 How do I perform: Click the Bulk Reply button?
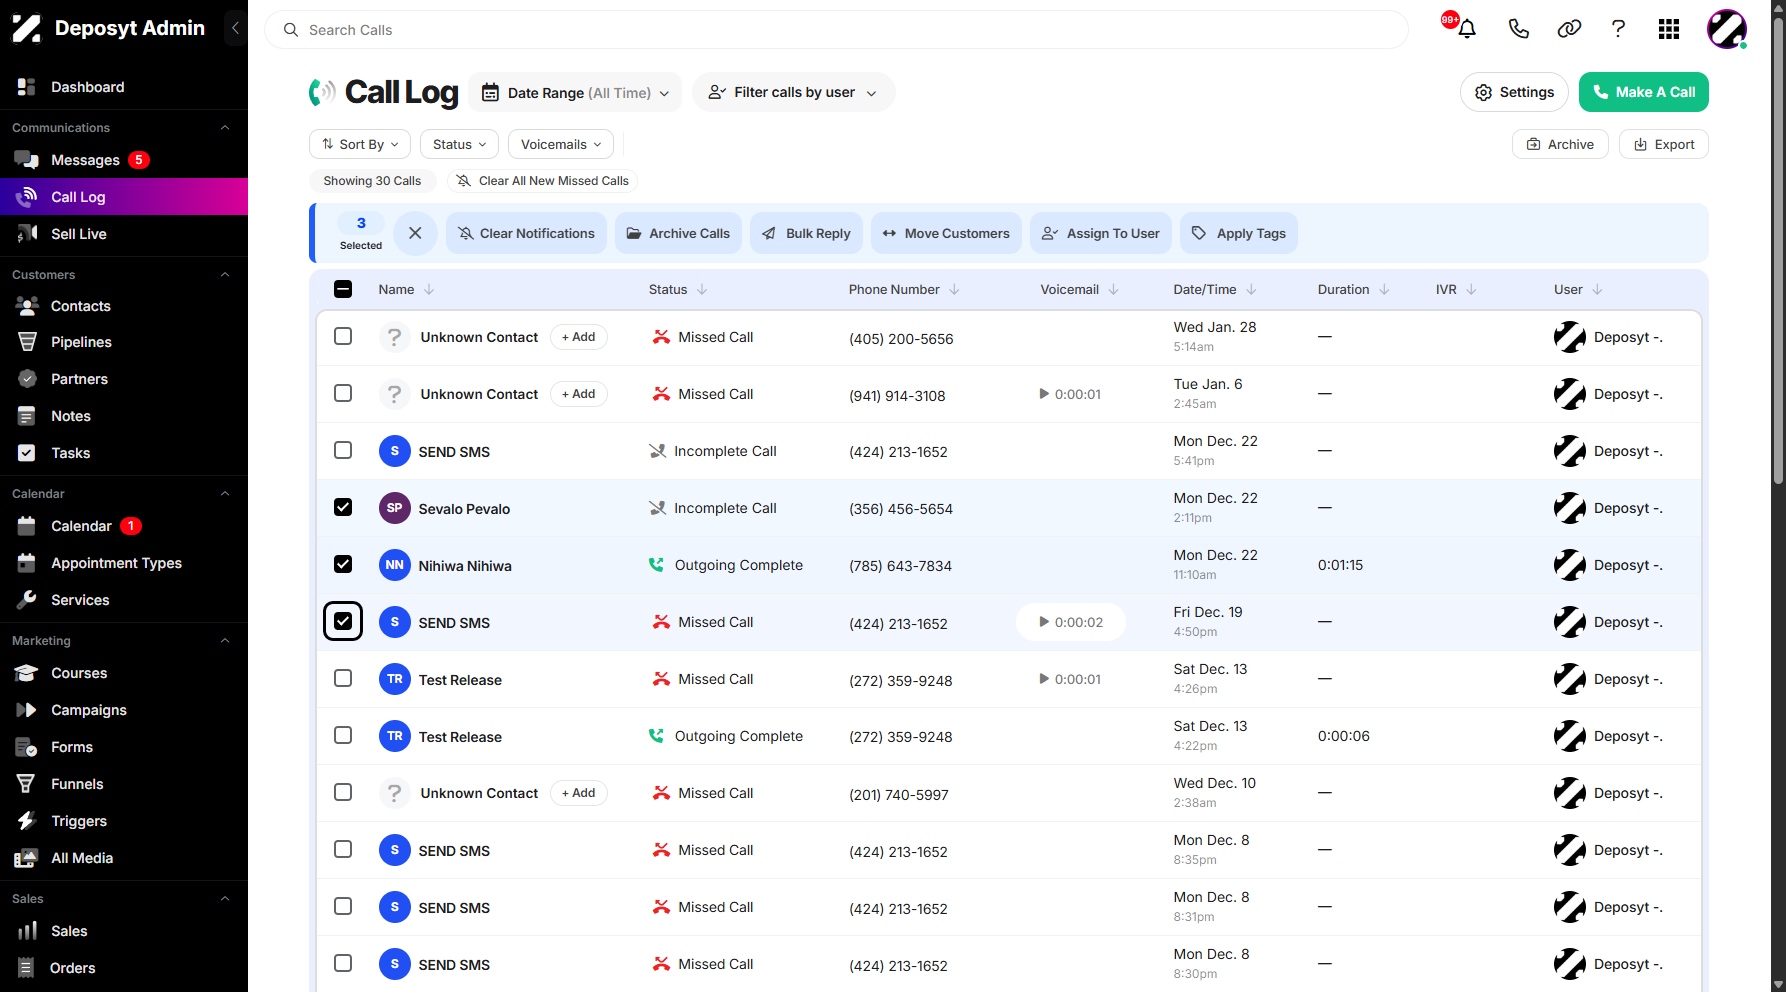(x=807, y=233)
